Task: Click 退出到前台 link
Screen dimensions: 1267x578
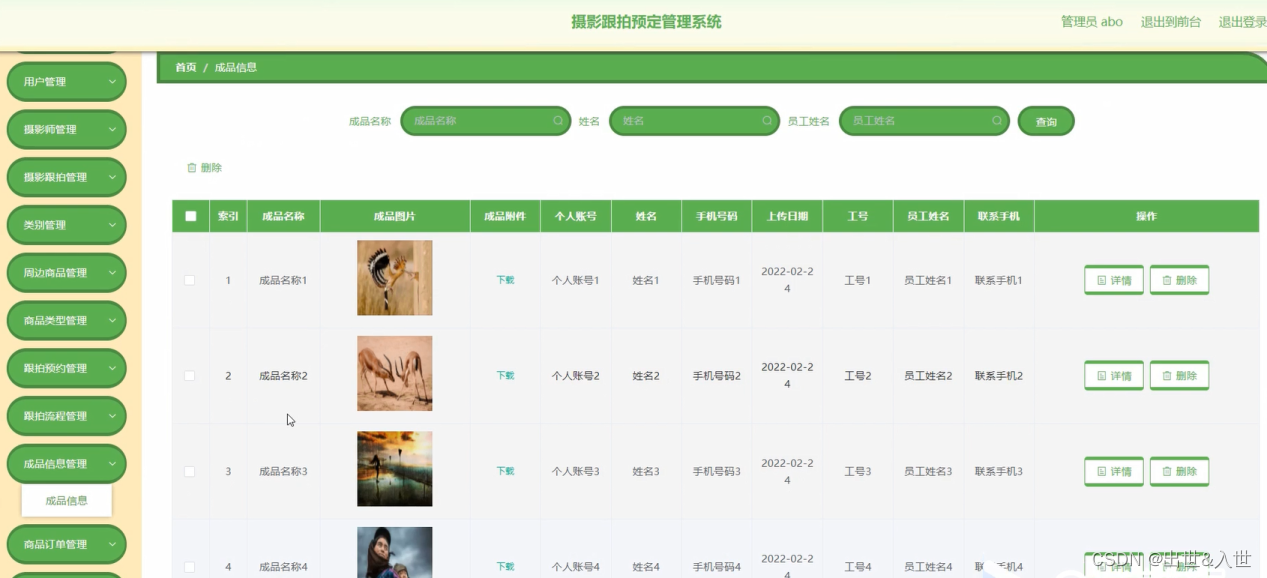Action: (x=1171, y=22)
